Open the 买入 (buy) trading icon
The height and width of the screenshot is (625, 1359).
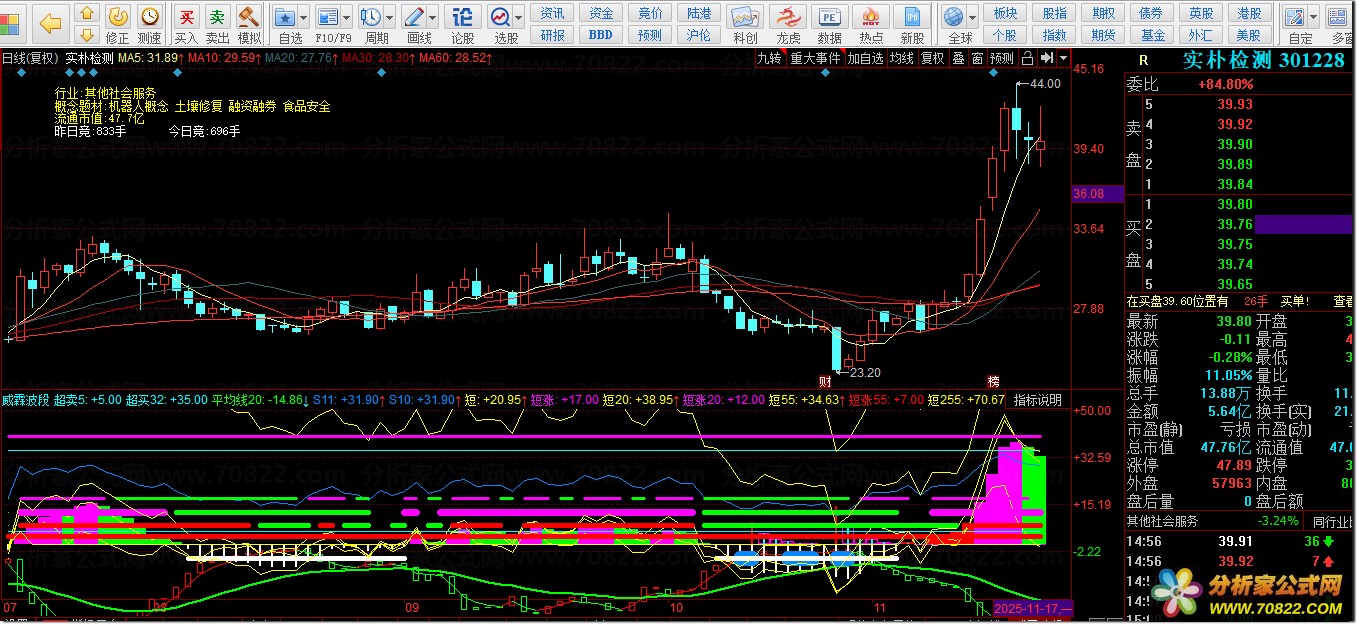point(186,24)
